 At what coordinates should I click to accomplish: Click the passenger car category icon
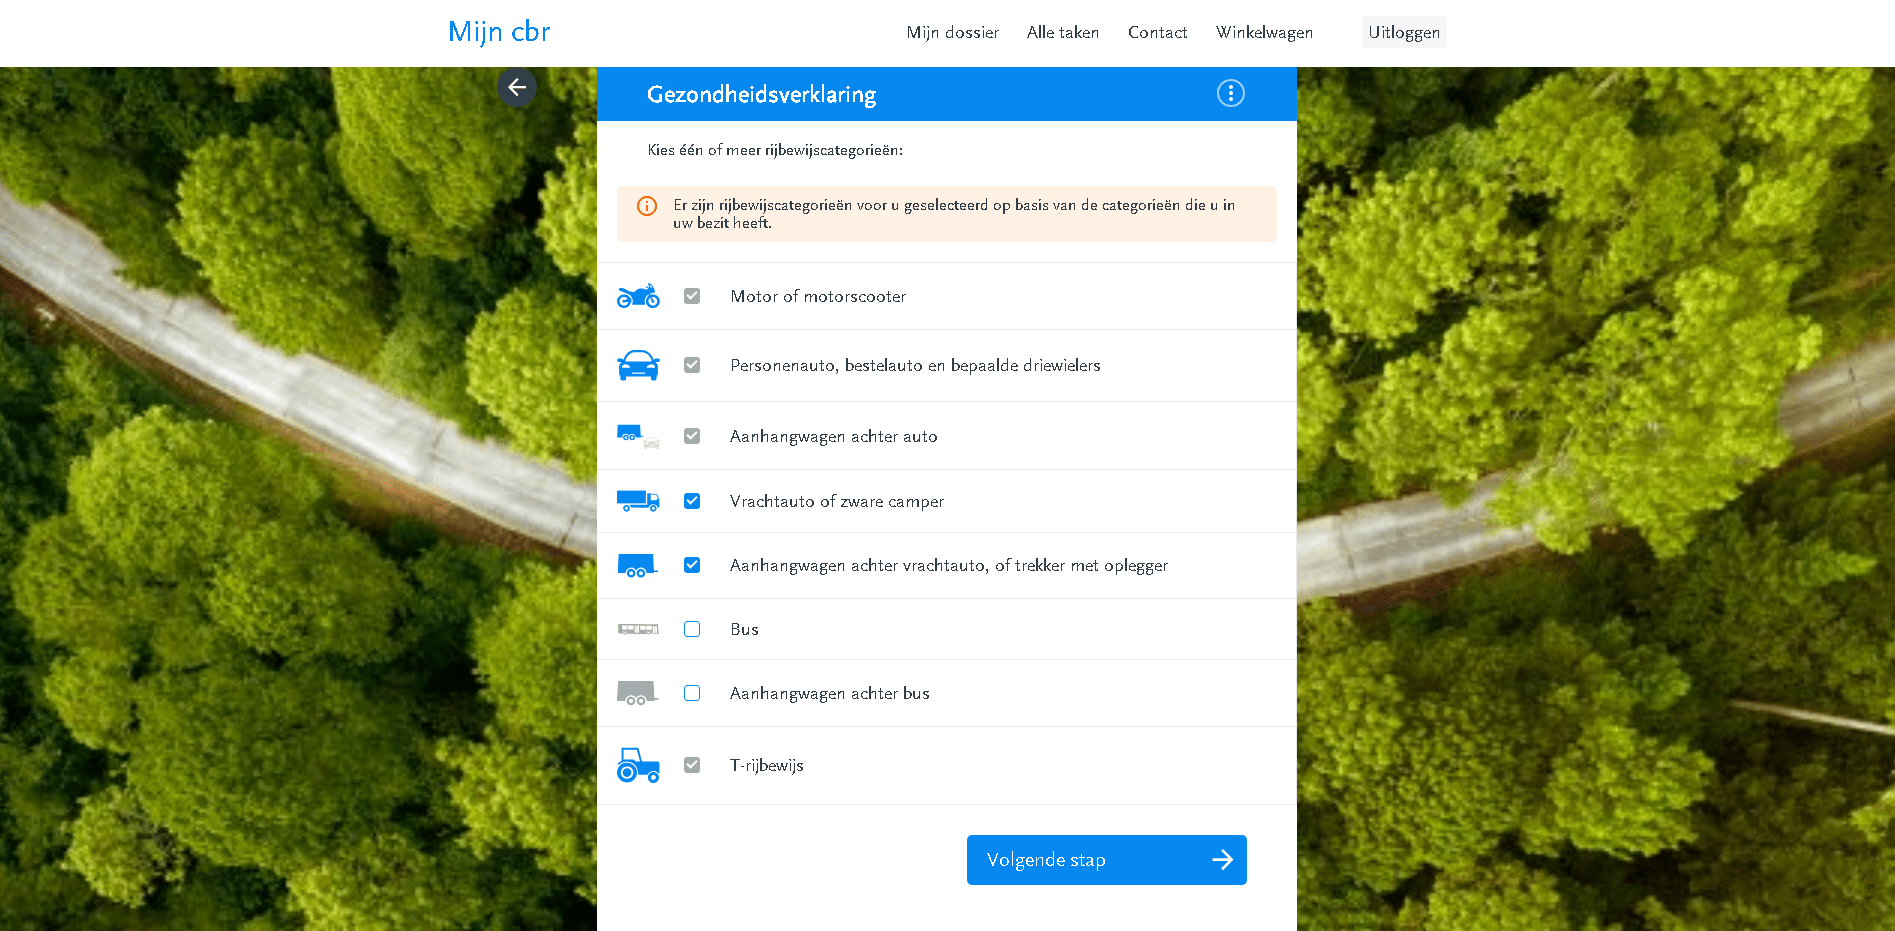point(638,365)
